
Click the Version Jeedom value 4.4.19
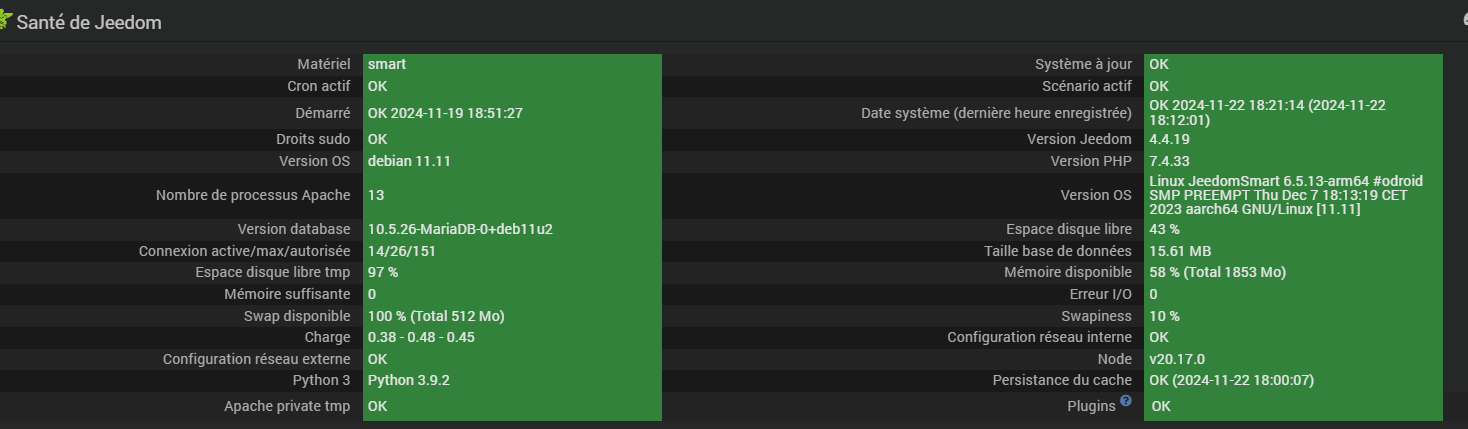pos(1169,139)
